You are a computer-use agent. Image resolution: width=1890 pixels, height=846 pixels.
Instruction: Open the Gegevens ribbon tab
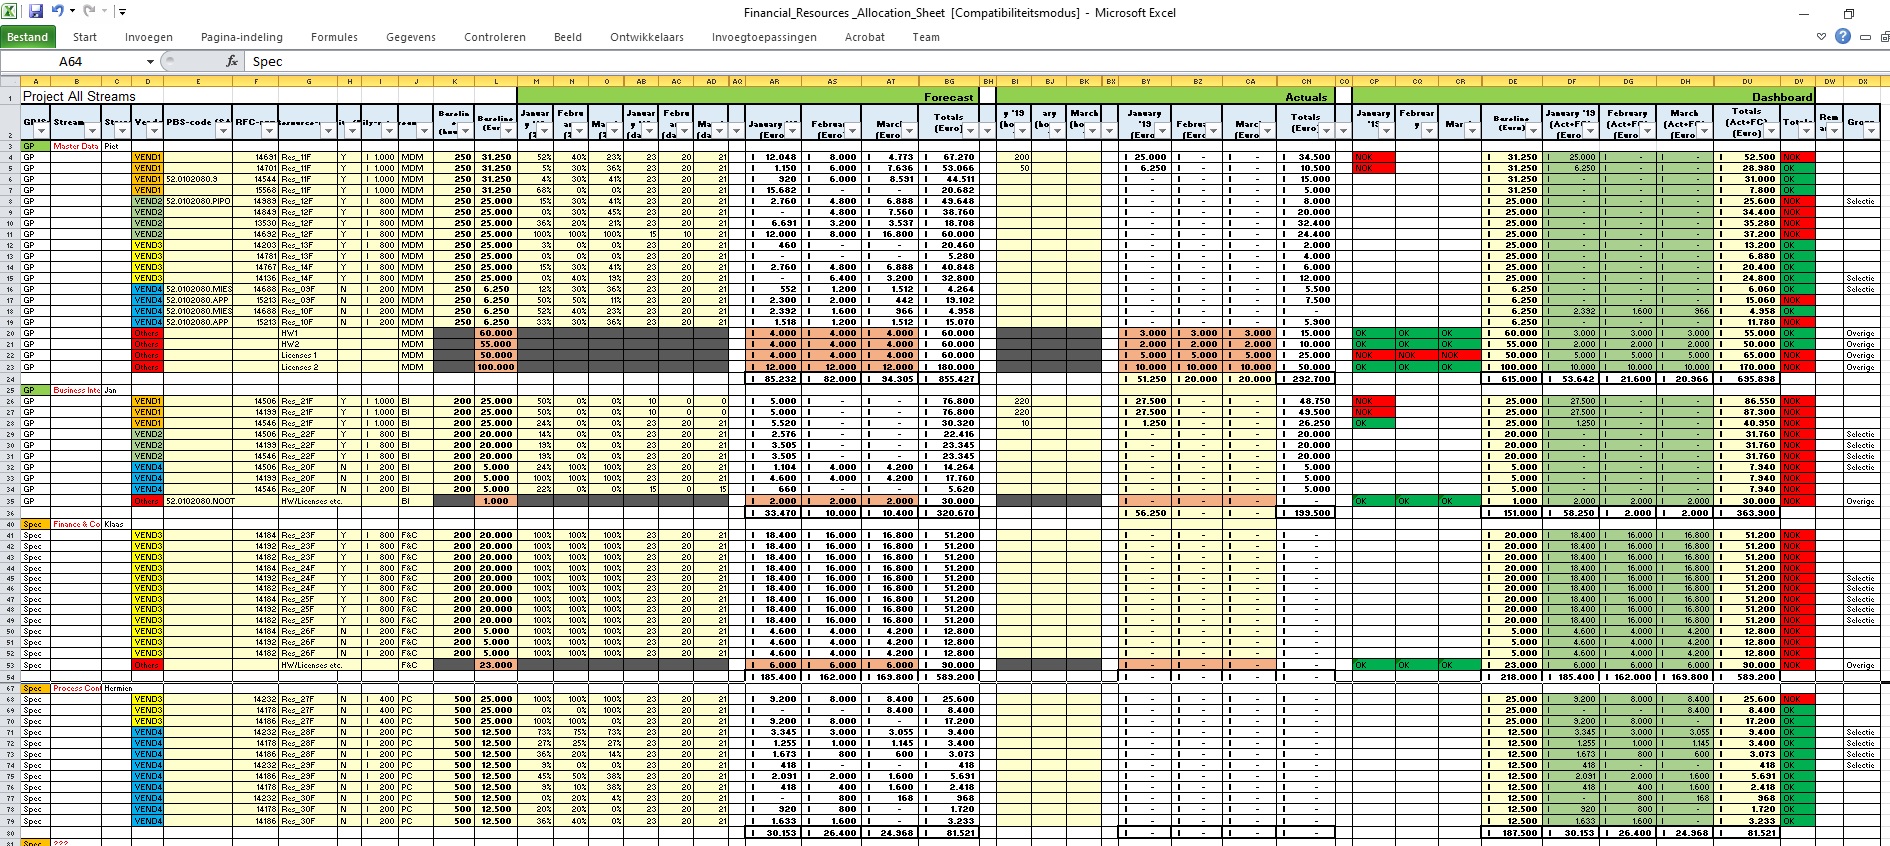pyautogui.click(x=411, y=37)
